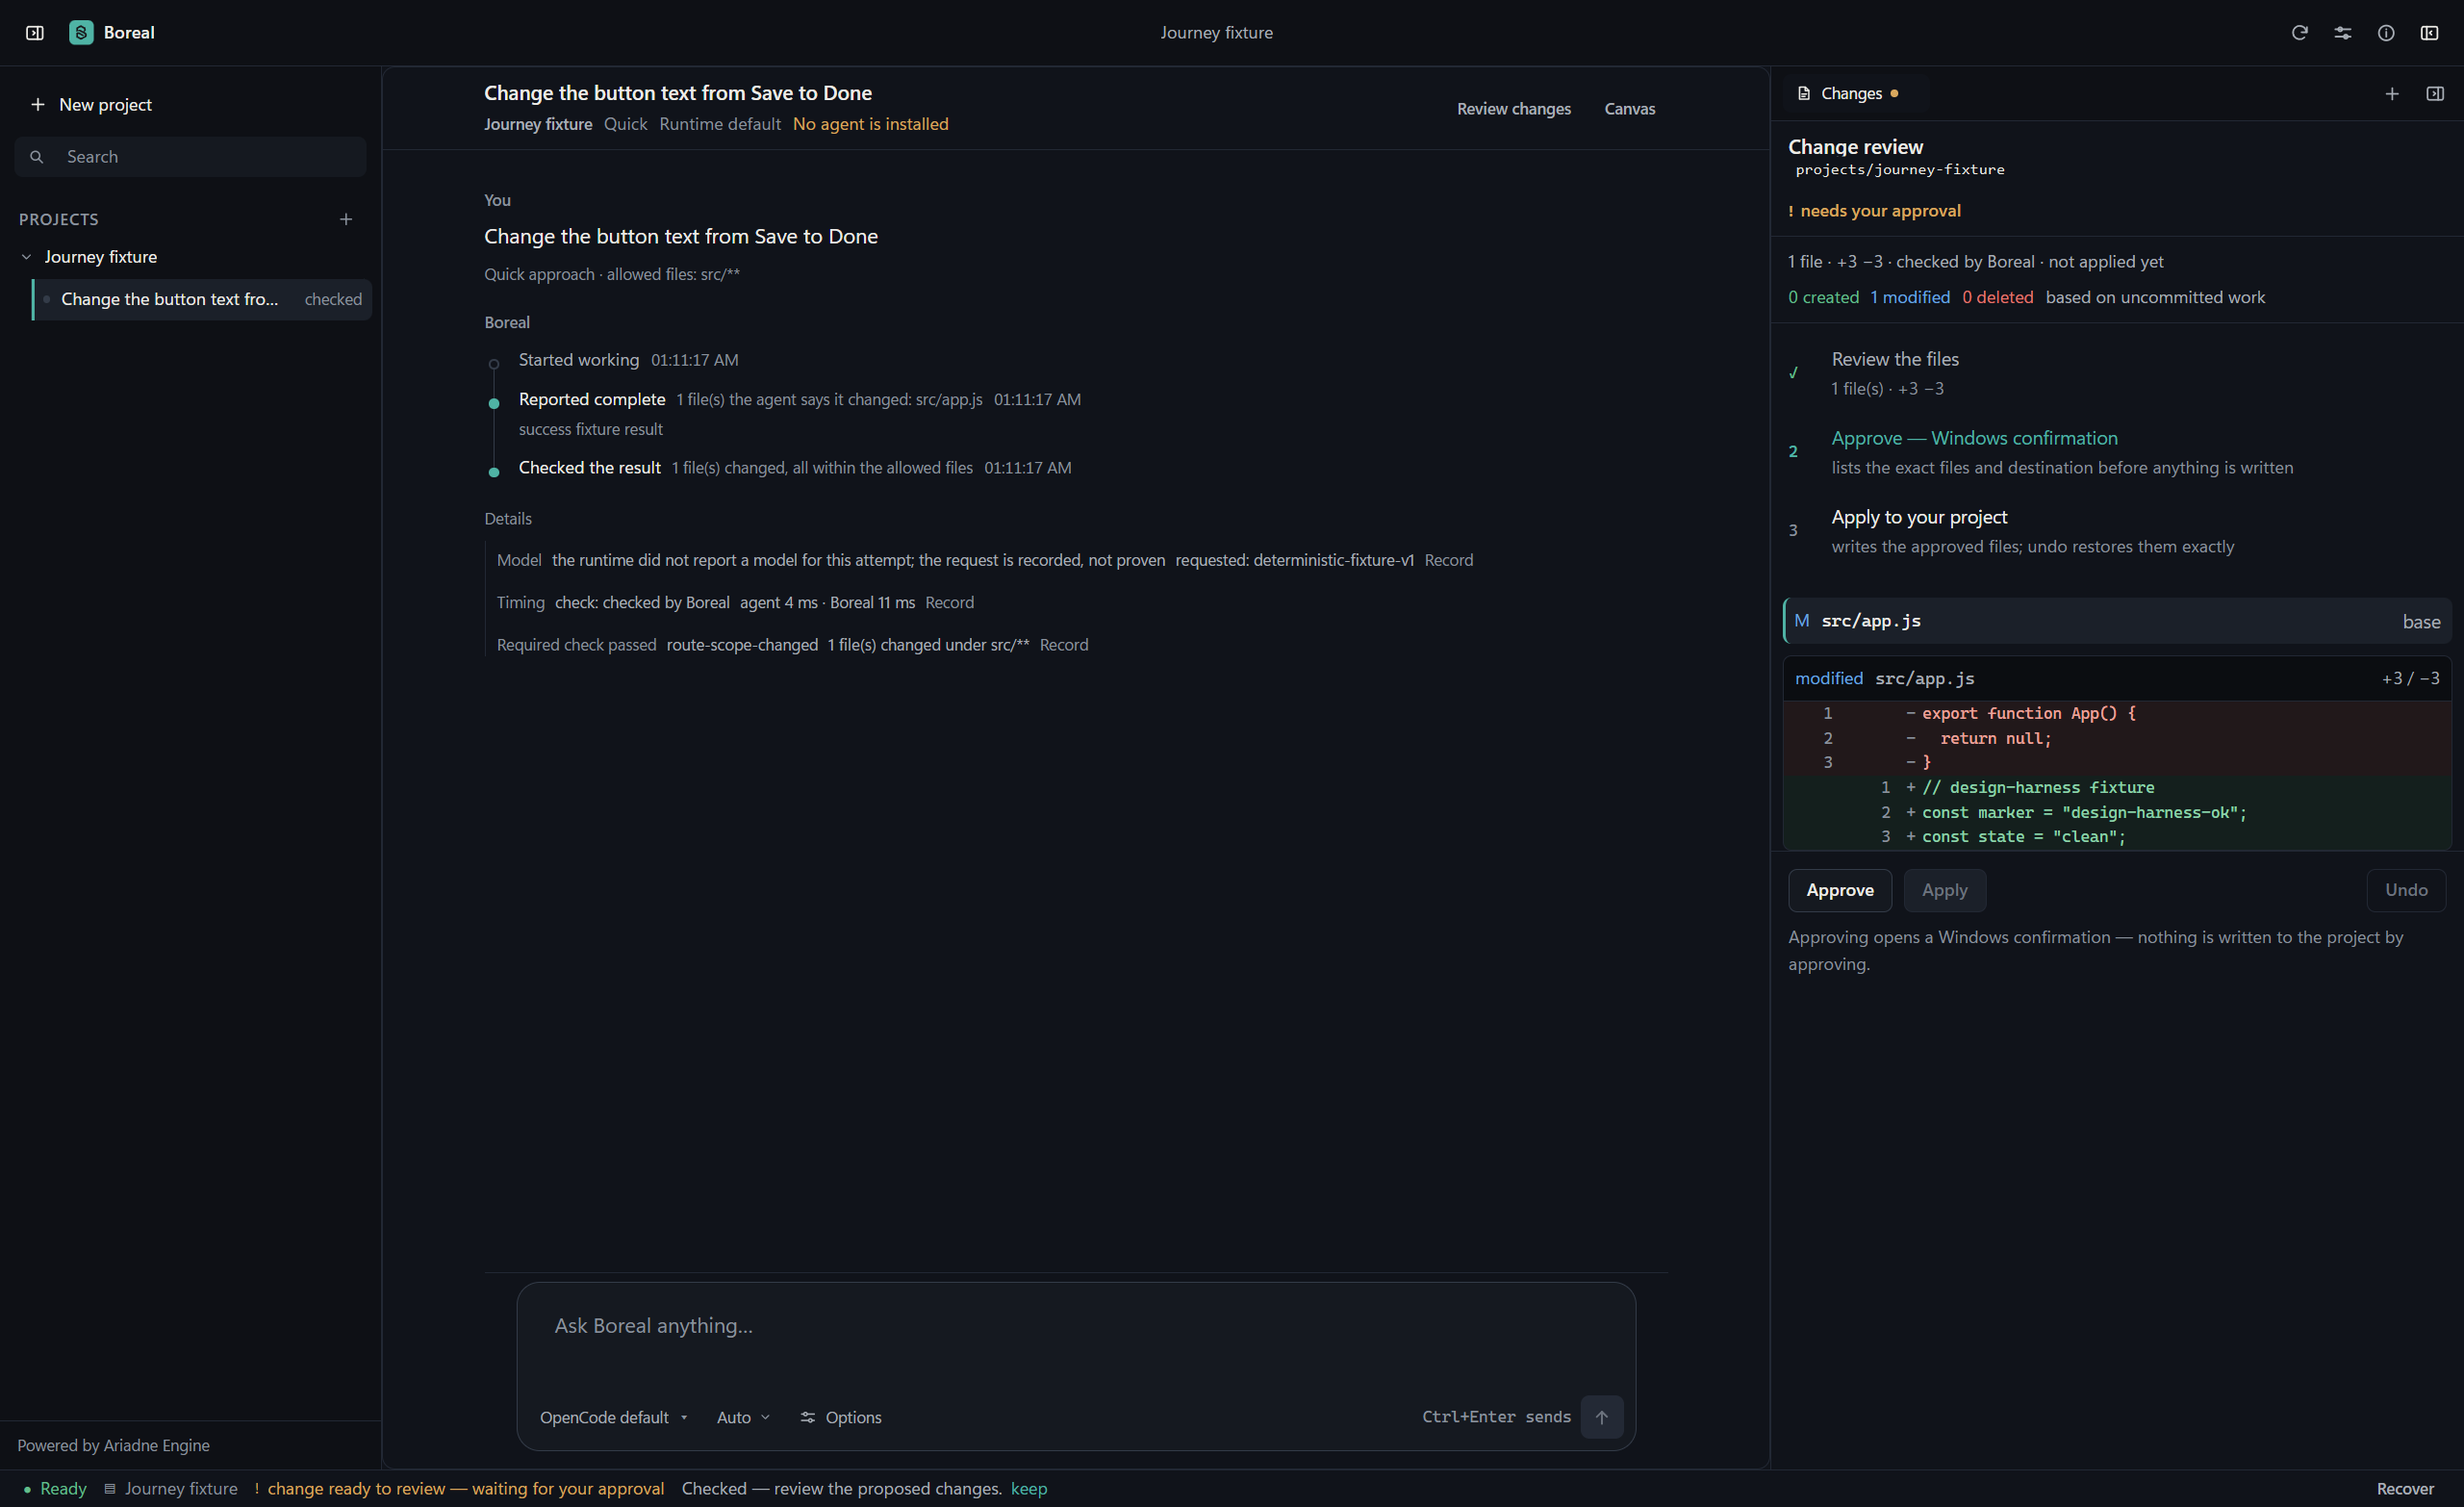Add a project with the PROJECTS plus icon
This screenshot has height=1507, width=2464.
(346, 219)
